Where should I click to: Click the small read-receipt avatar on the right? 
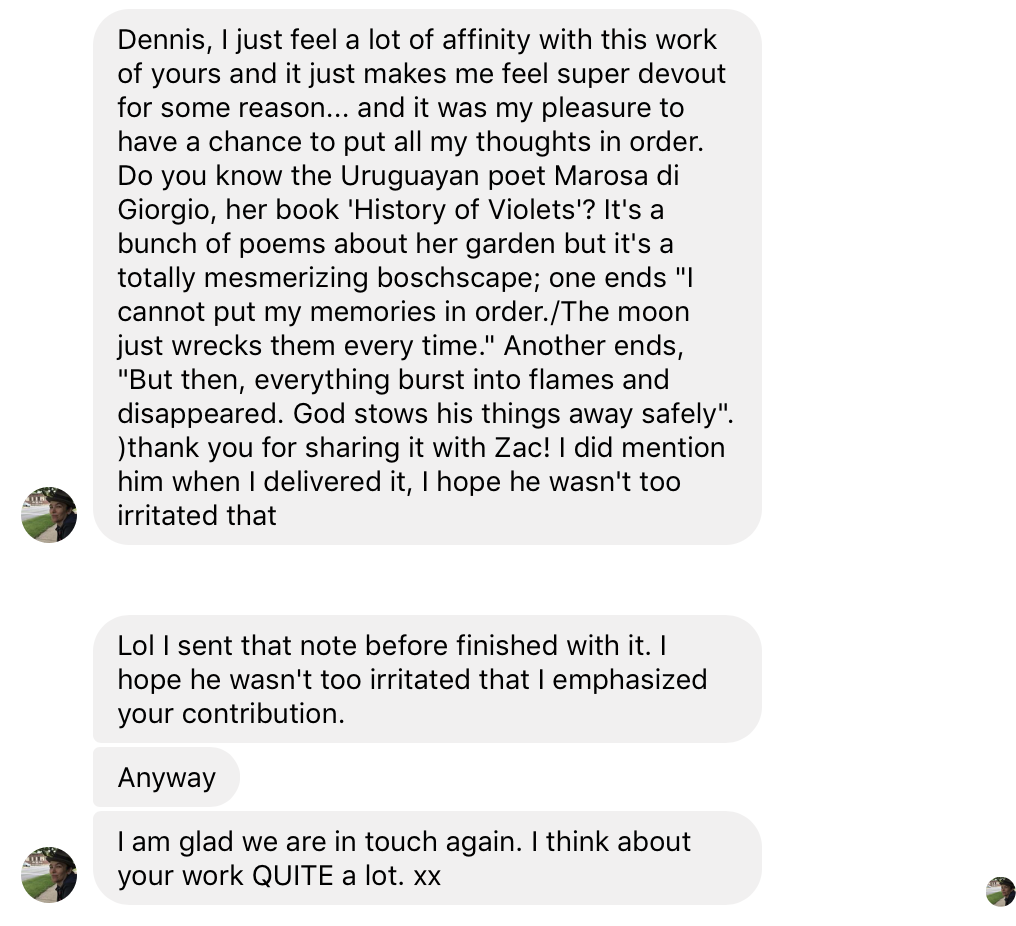pos(1000,891)
